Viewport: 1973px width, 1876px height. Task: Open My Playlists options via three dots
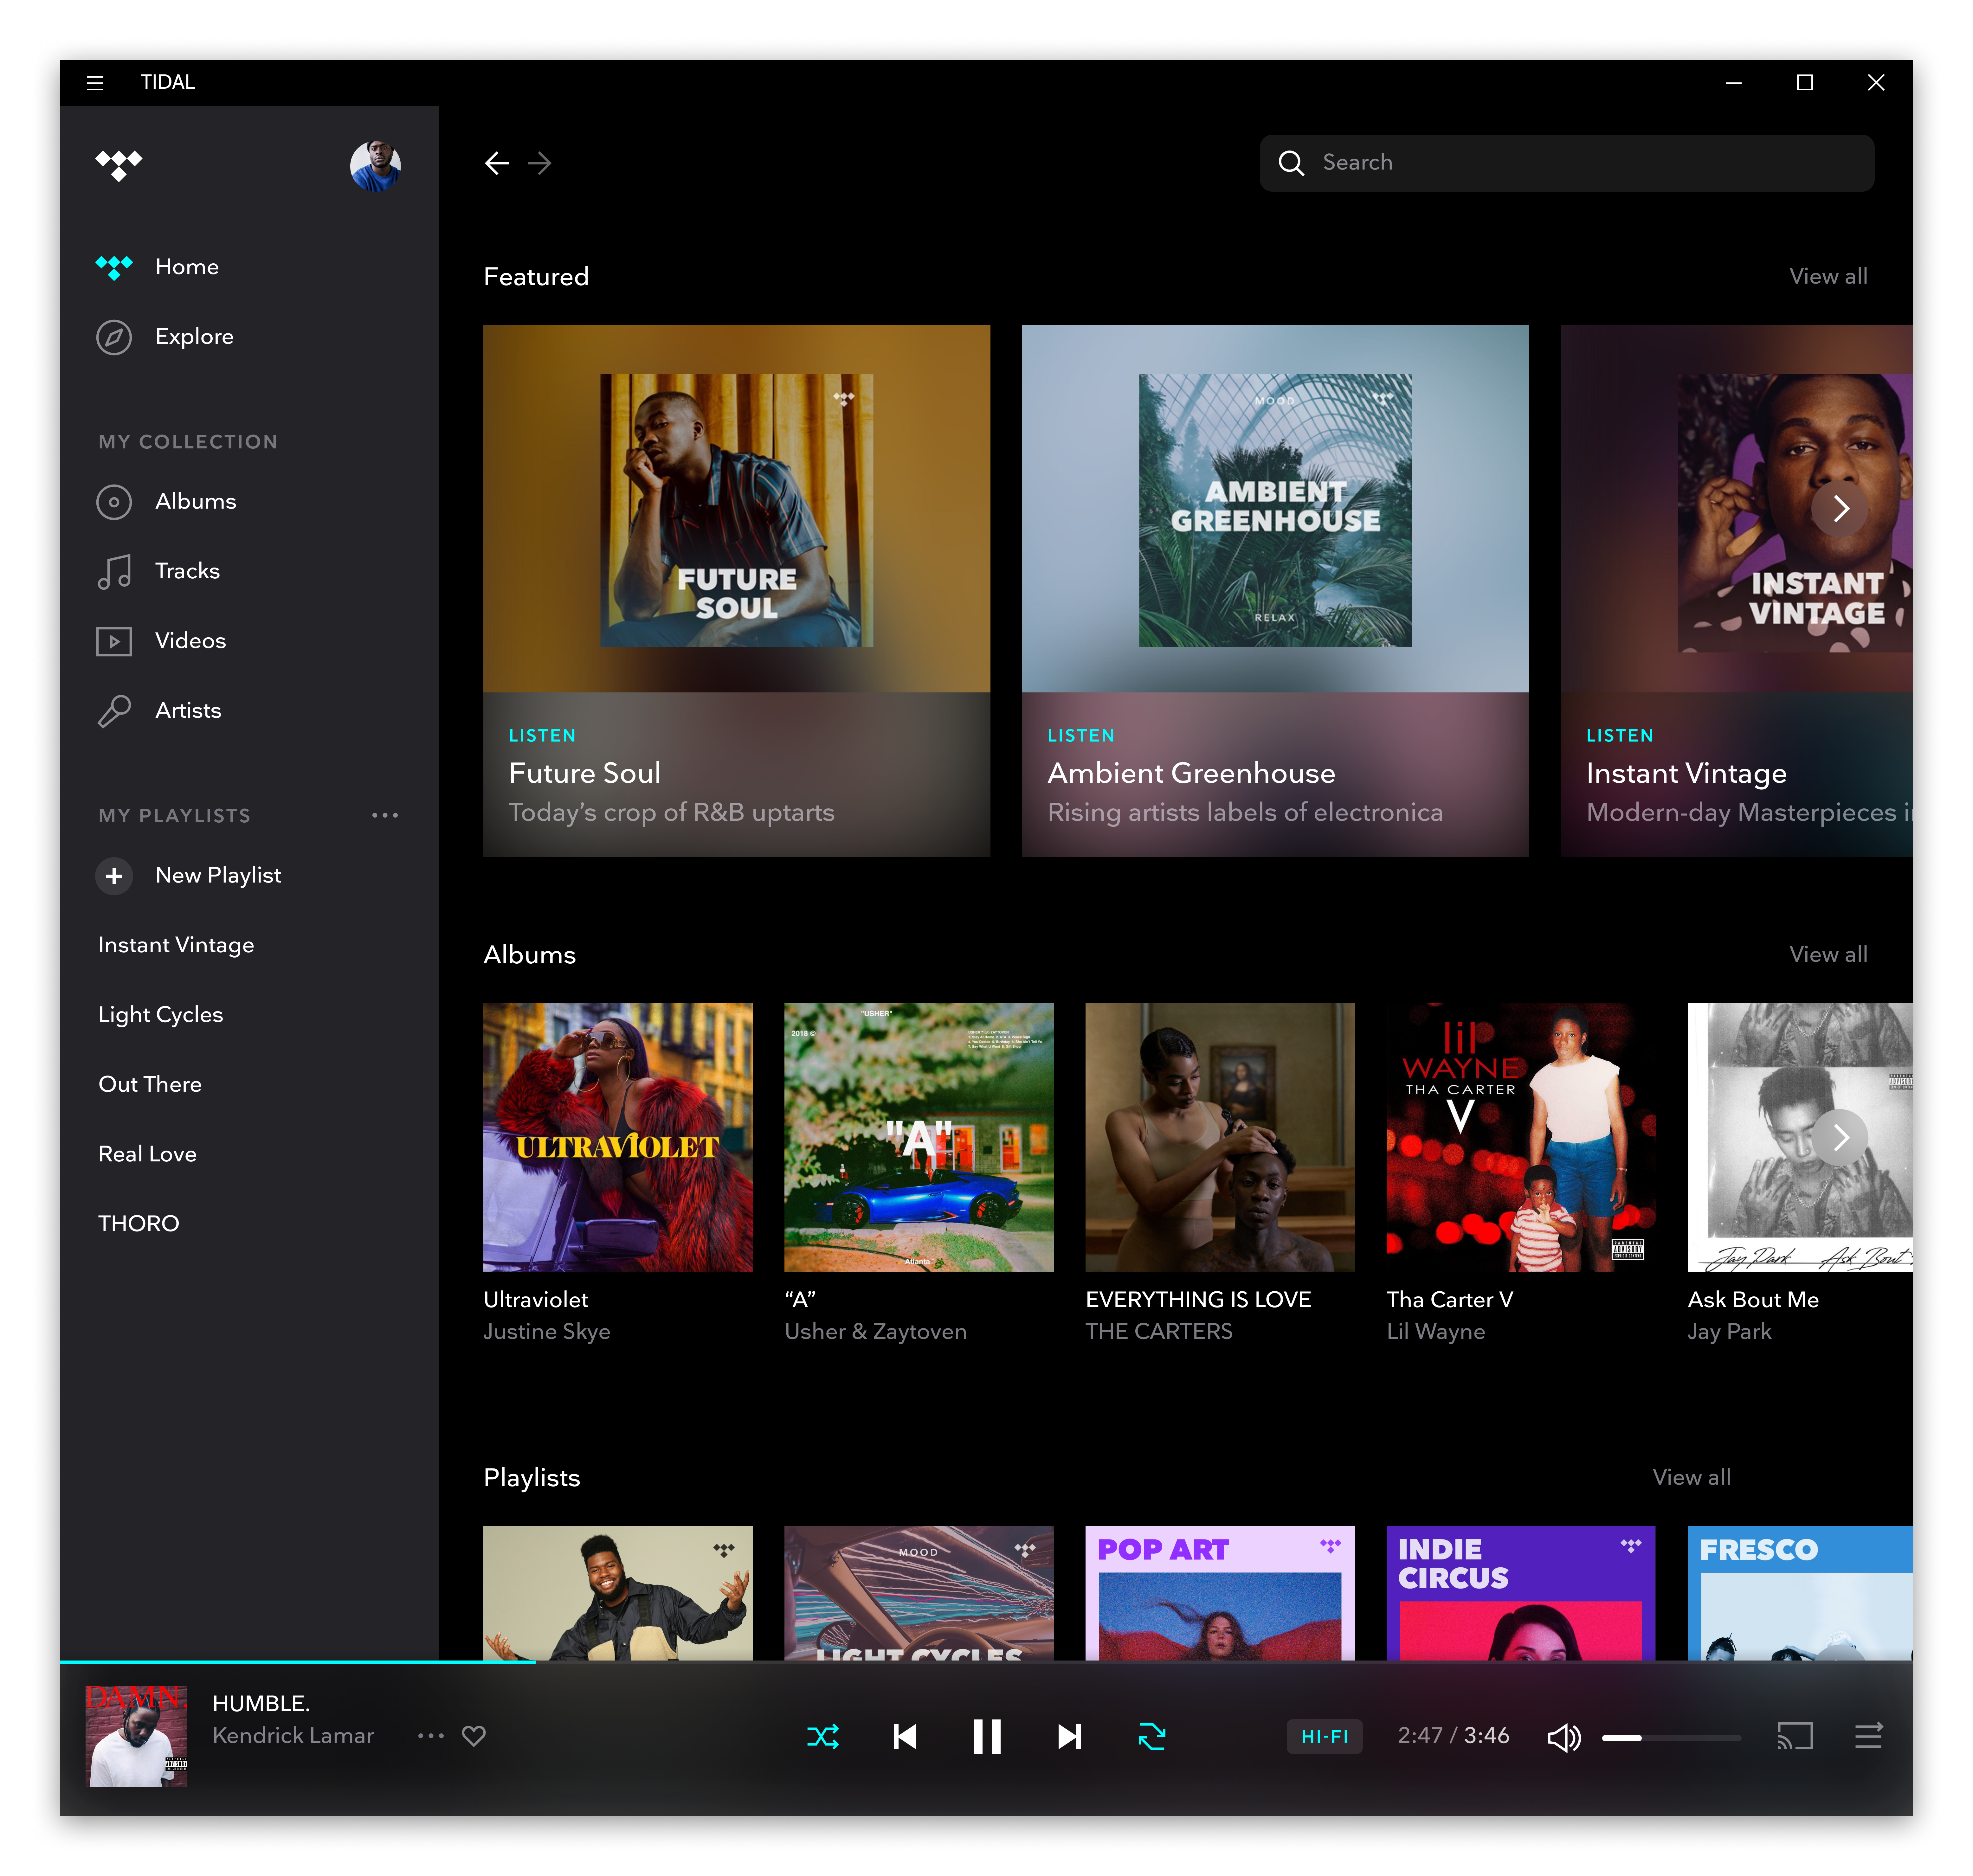tap(385, 815)
